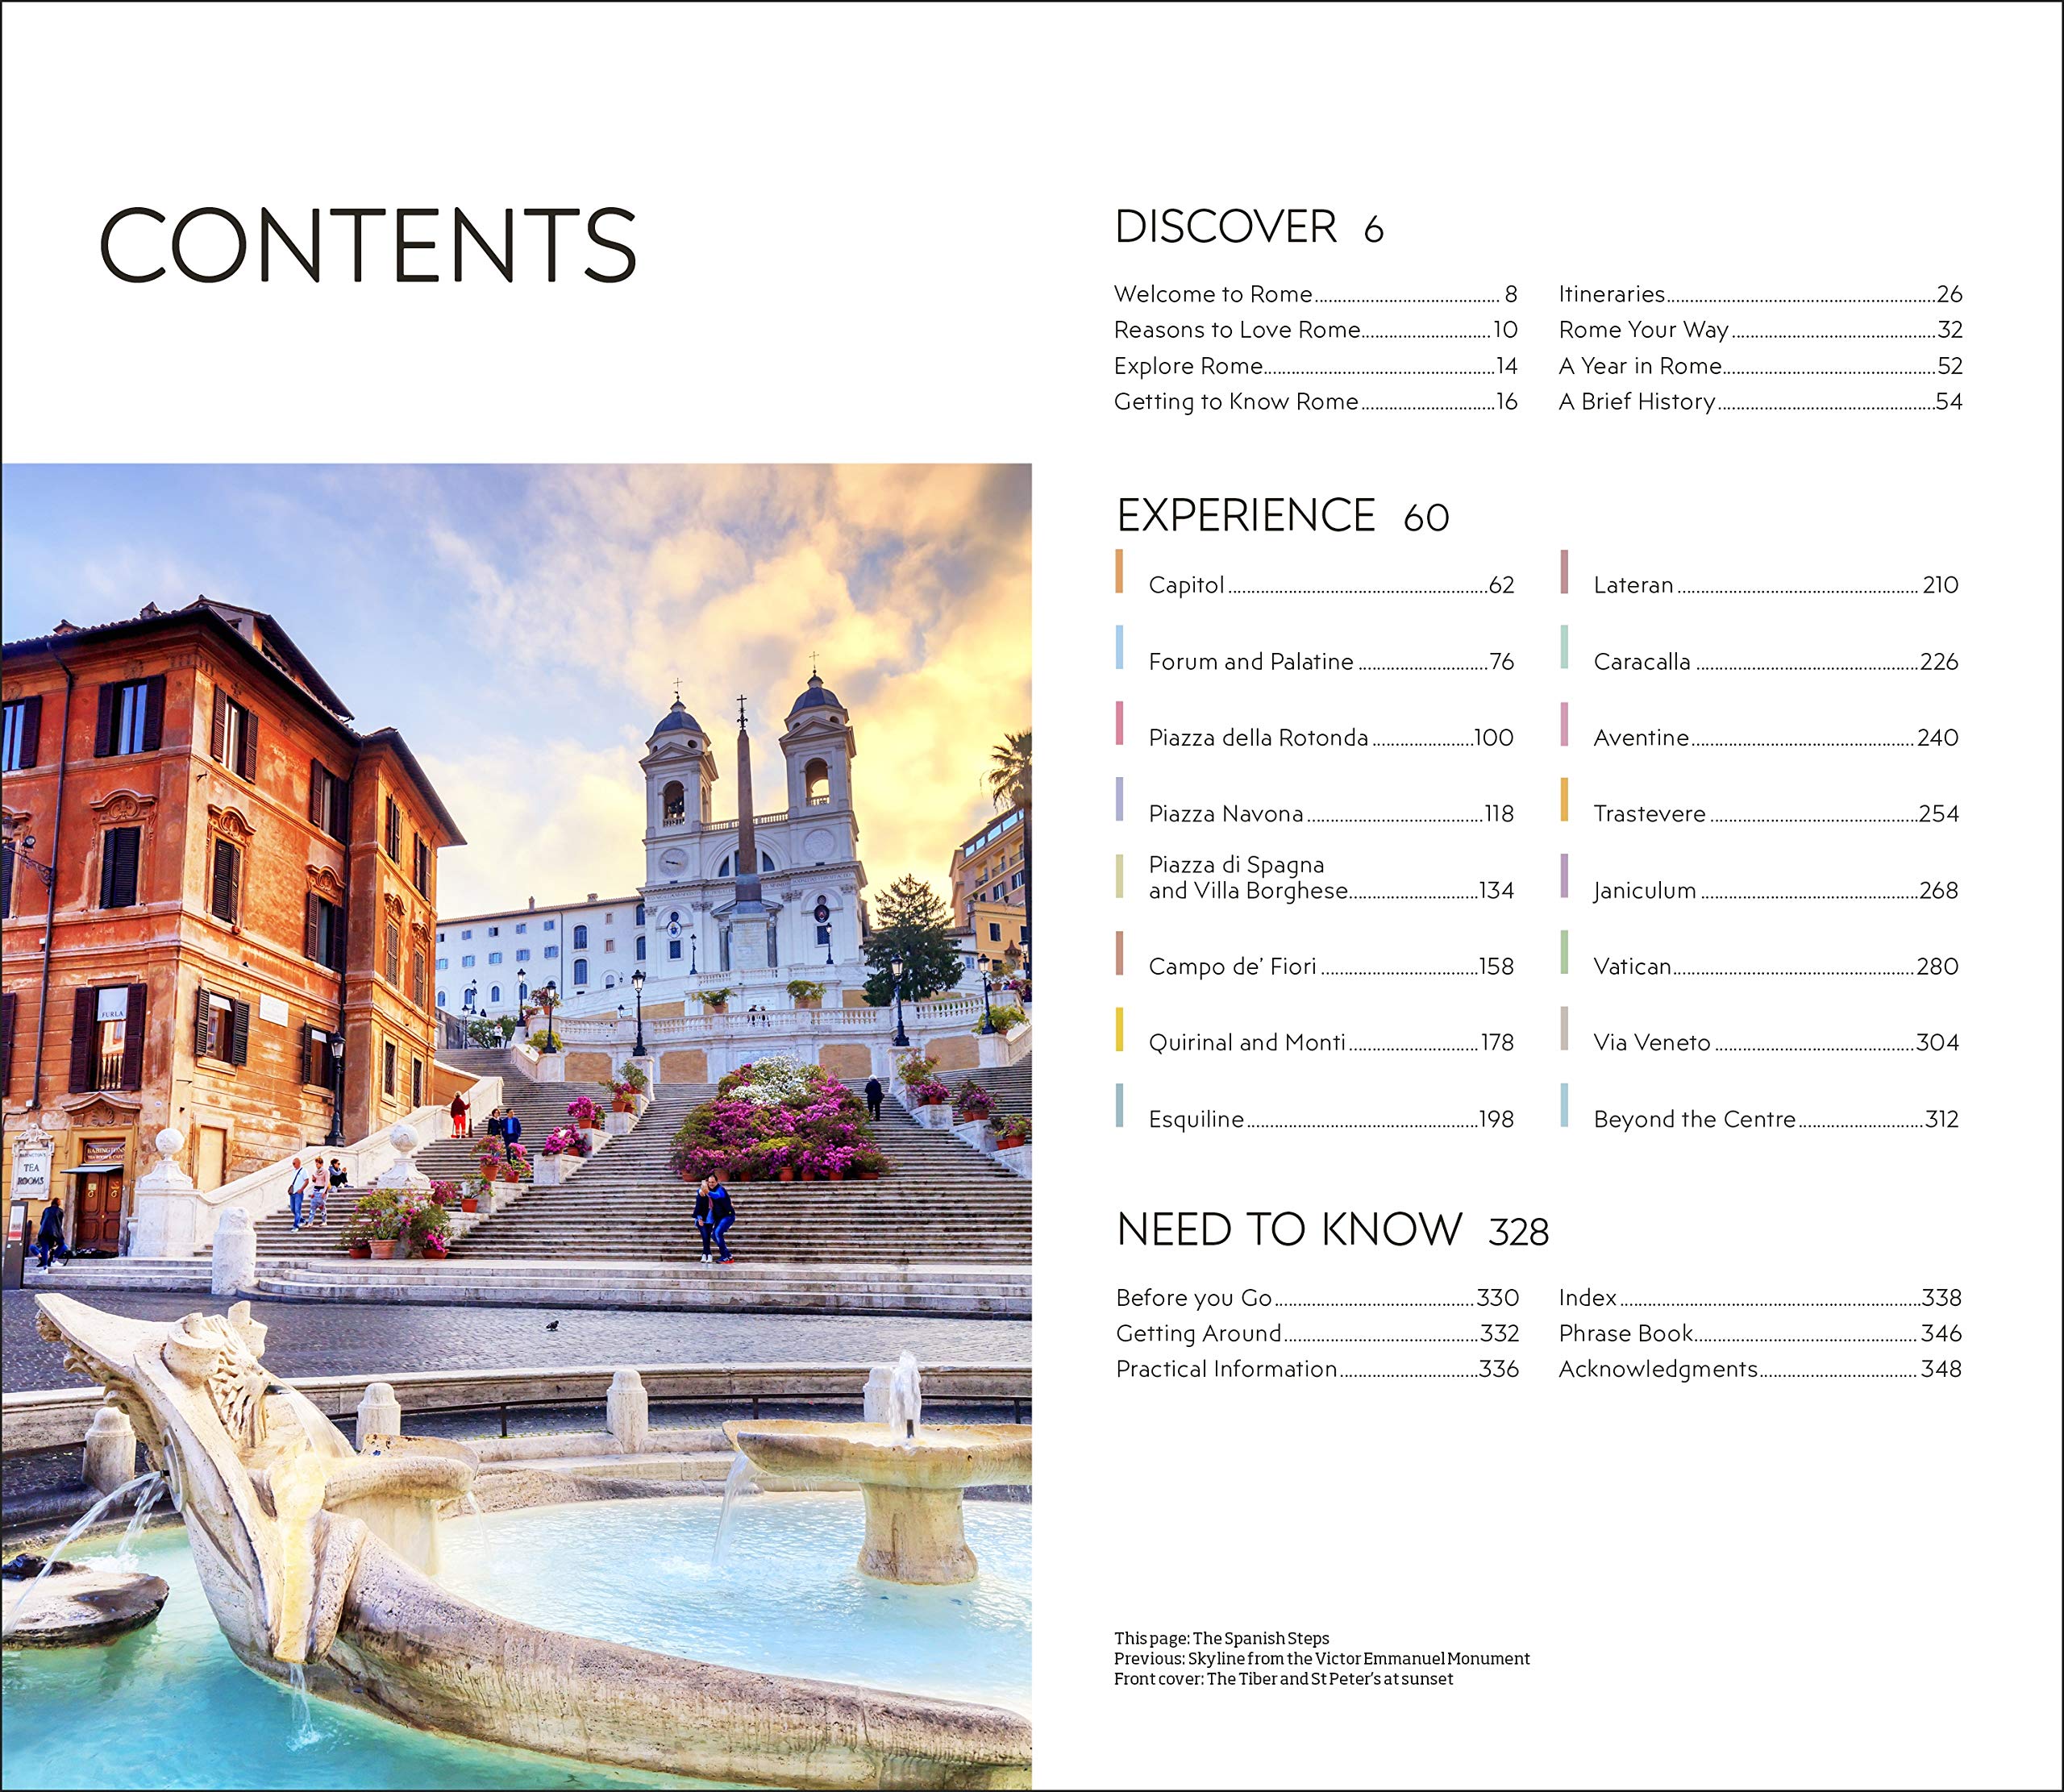Open the Trastevere chapter listing
Viewport: 2064px width, 1792px height.
pyautogui.click(x=1649, y=814)
